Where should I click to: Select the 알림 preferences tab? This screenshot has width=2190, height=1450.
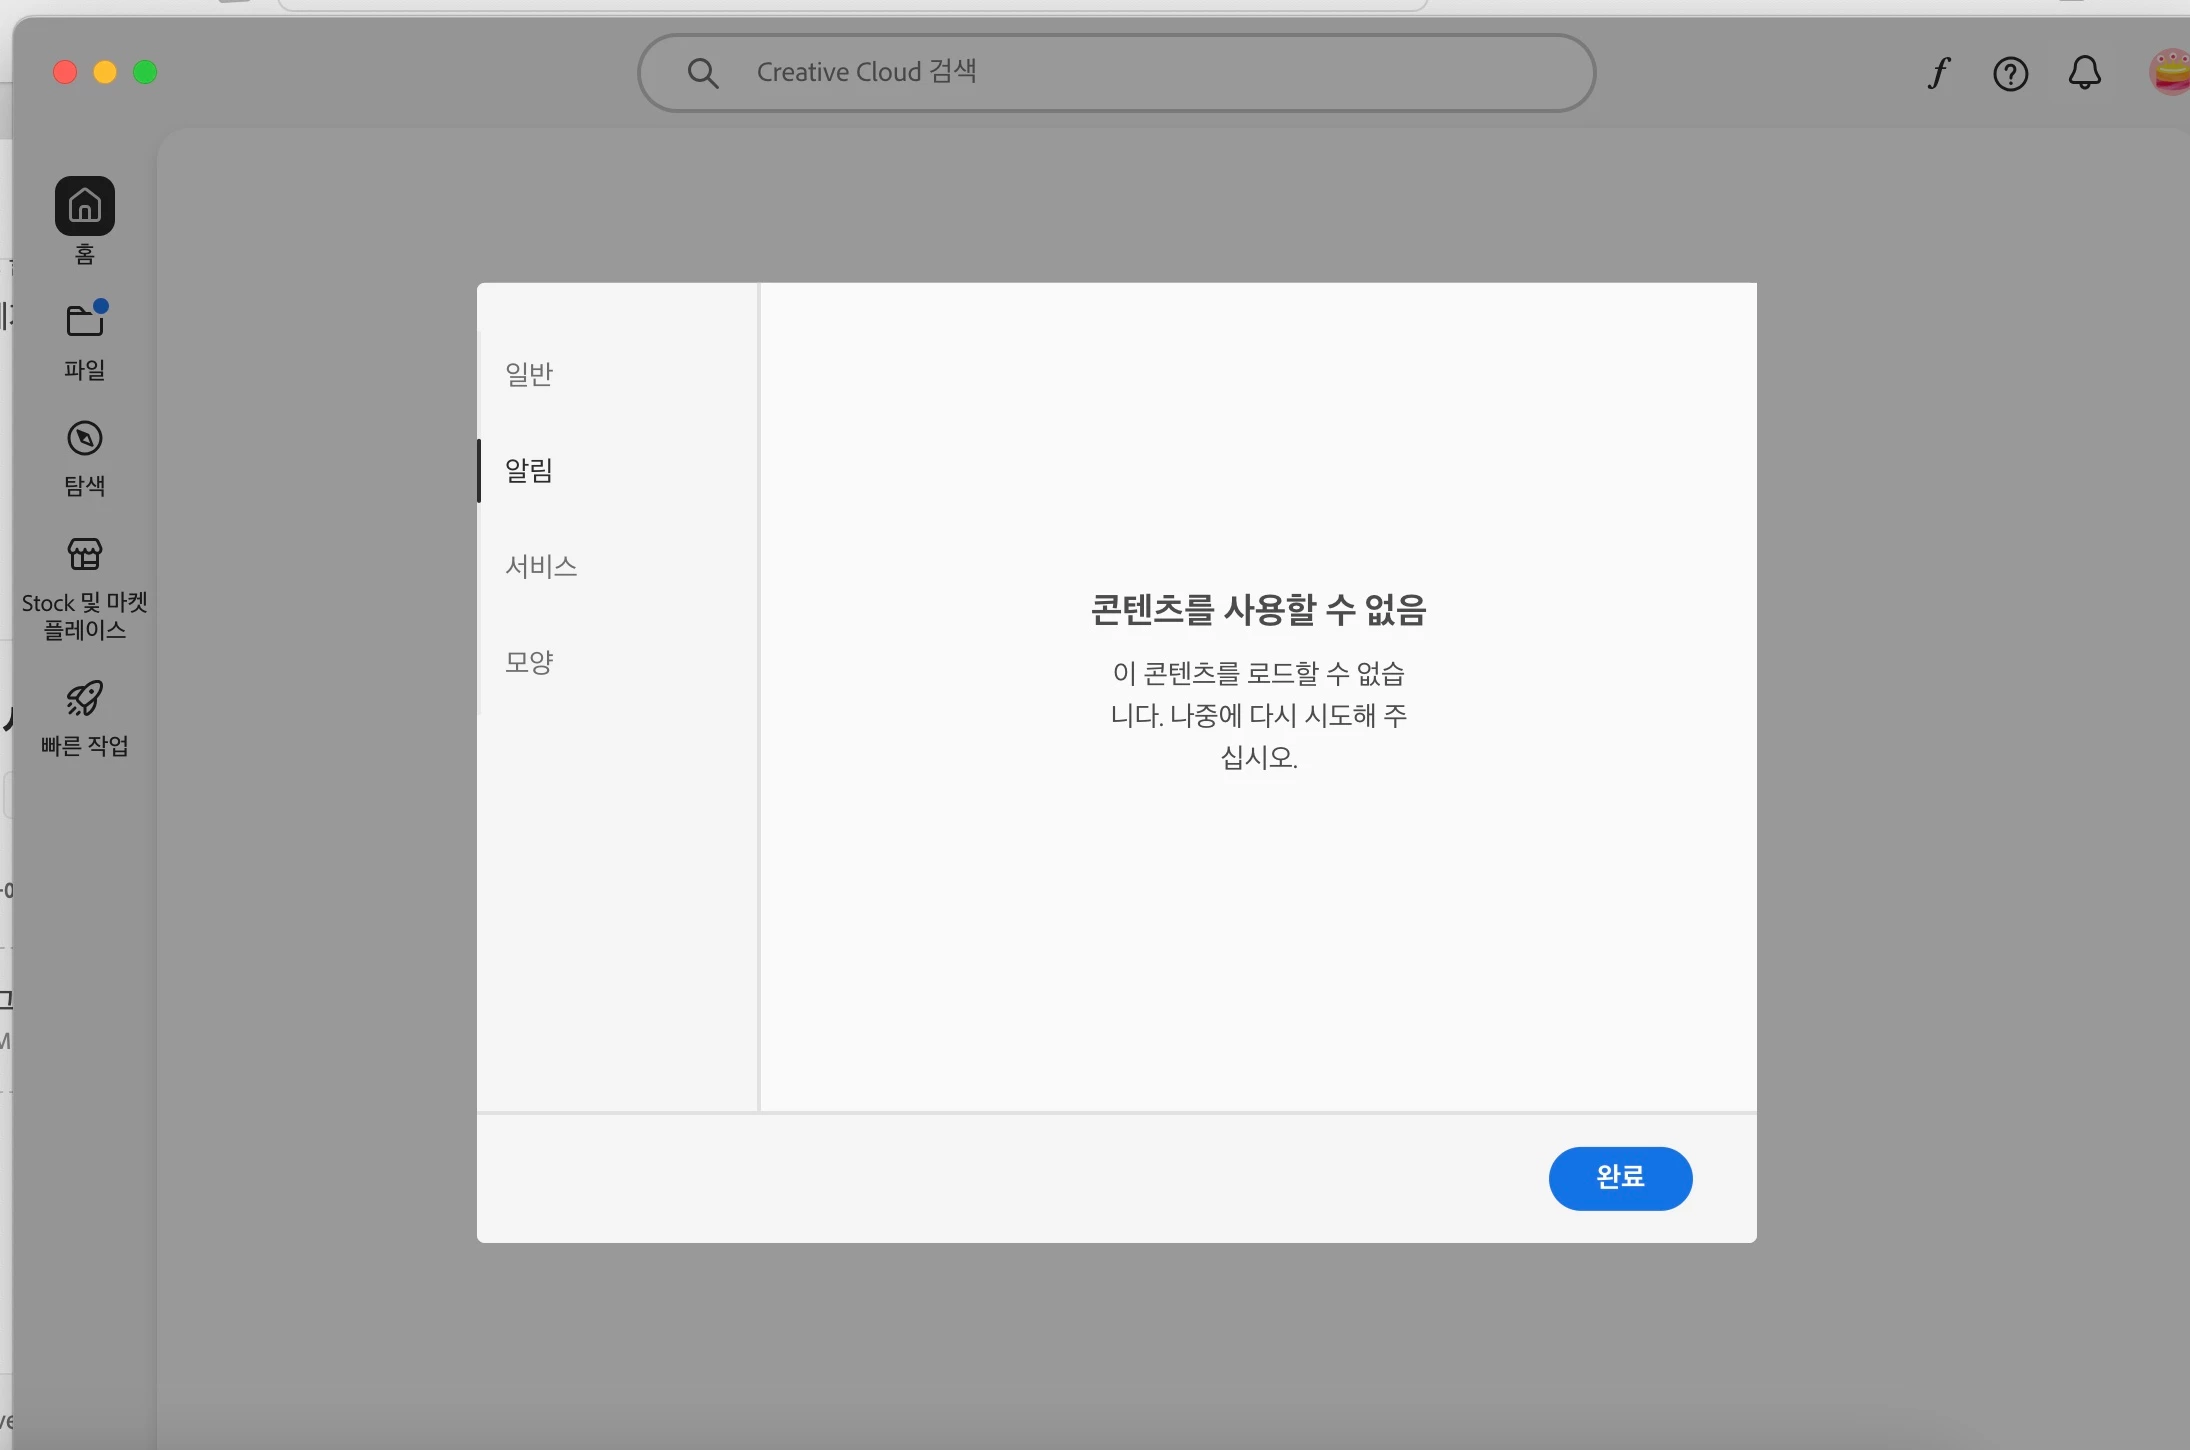point(529,470)
